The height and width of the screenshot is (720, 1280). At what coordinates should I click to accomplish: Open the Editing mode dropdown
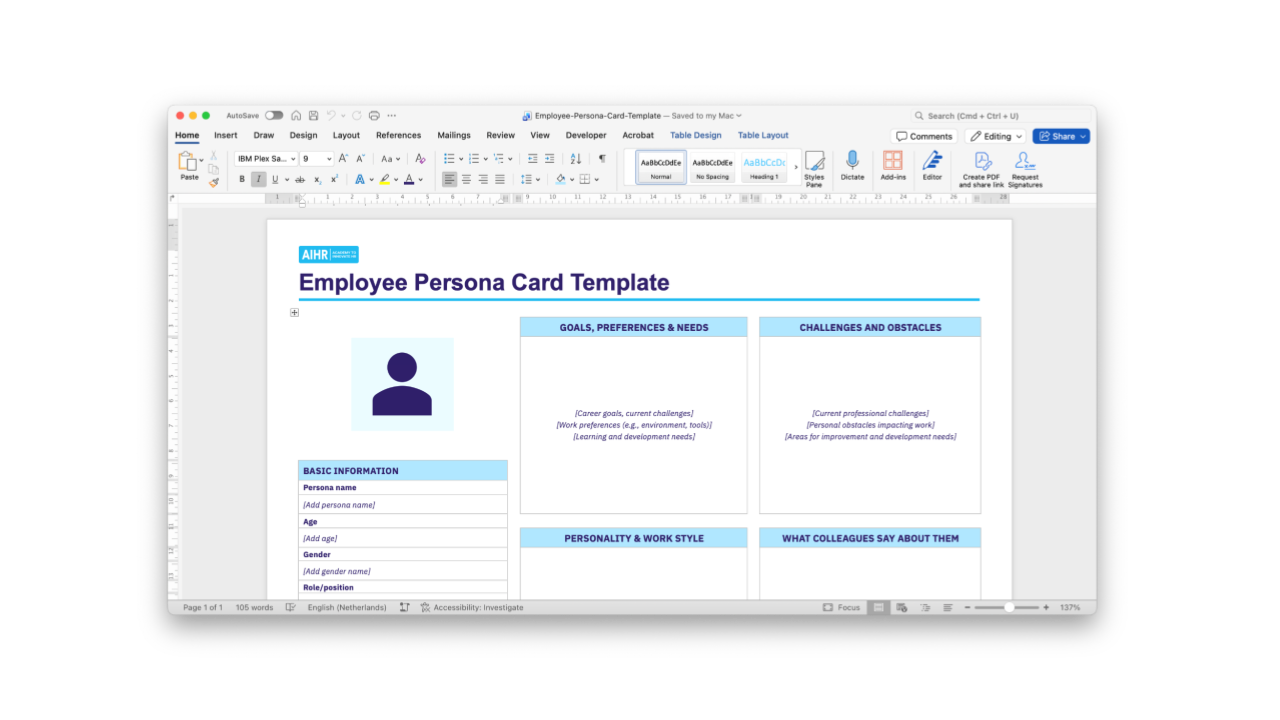[996, 136]
